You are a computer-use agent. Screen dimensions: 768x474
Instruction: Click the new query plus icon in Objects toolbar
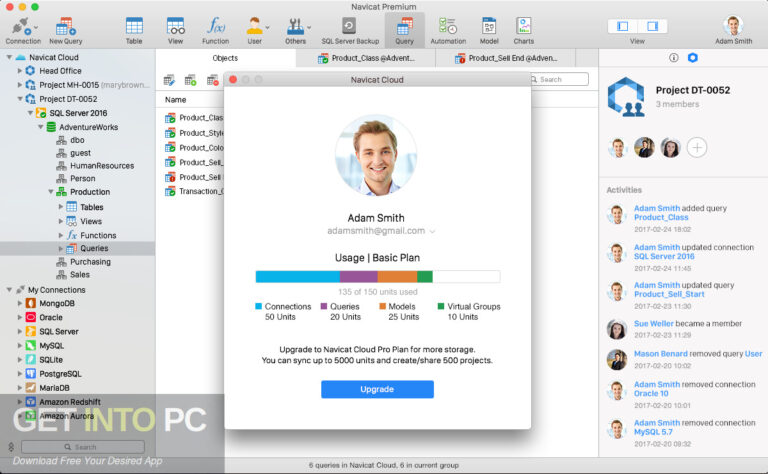[190, 80]
